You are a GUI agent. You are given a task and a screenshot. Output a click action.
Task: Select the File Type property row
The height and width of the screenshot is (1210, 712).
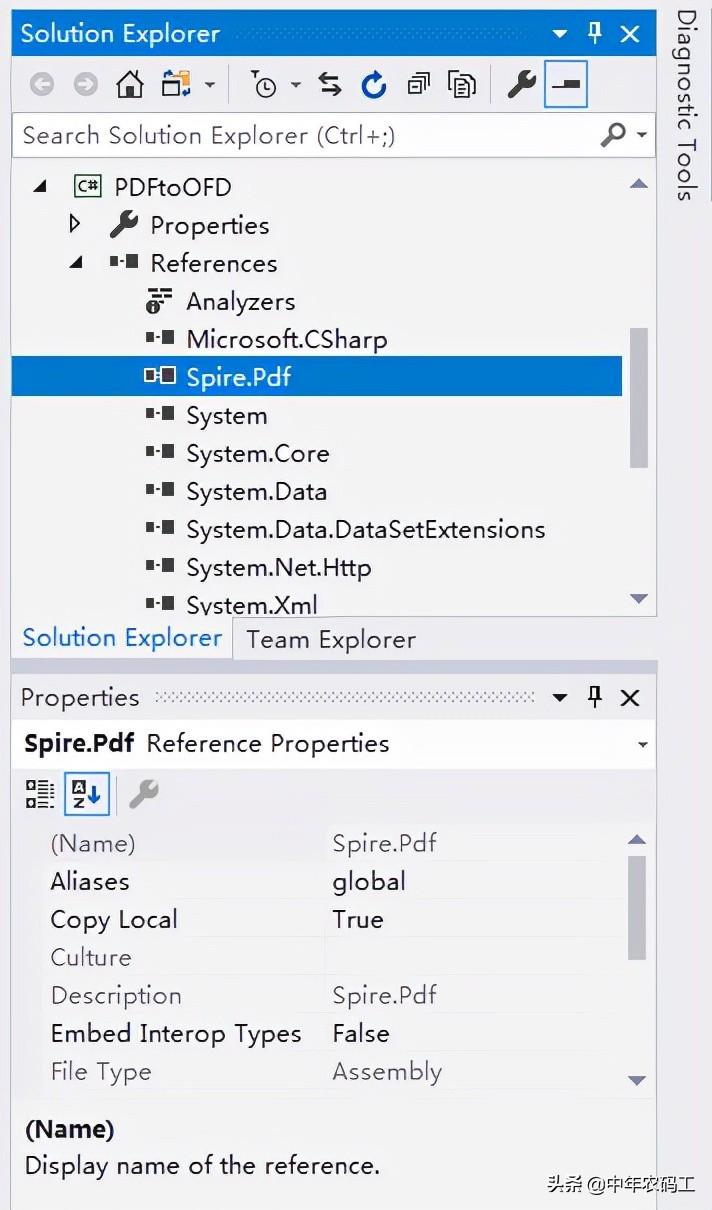pyautogui.click(x=320, y=1071)
